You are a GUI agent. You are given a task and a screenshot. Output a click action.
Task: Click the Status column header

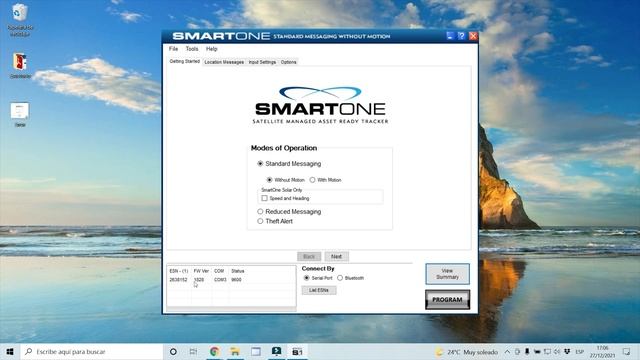click(x=238, y=271)
